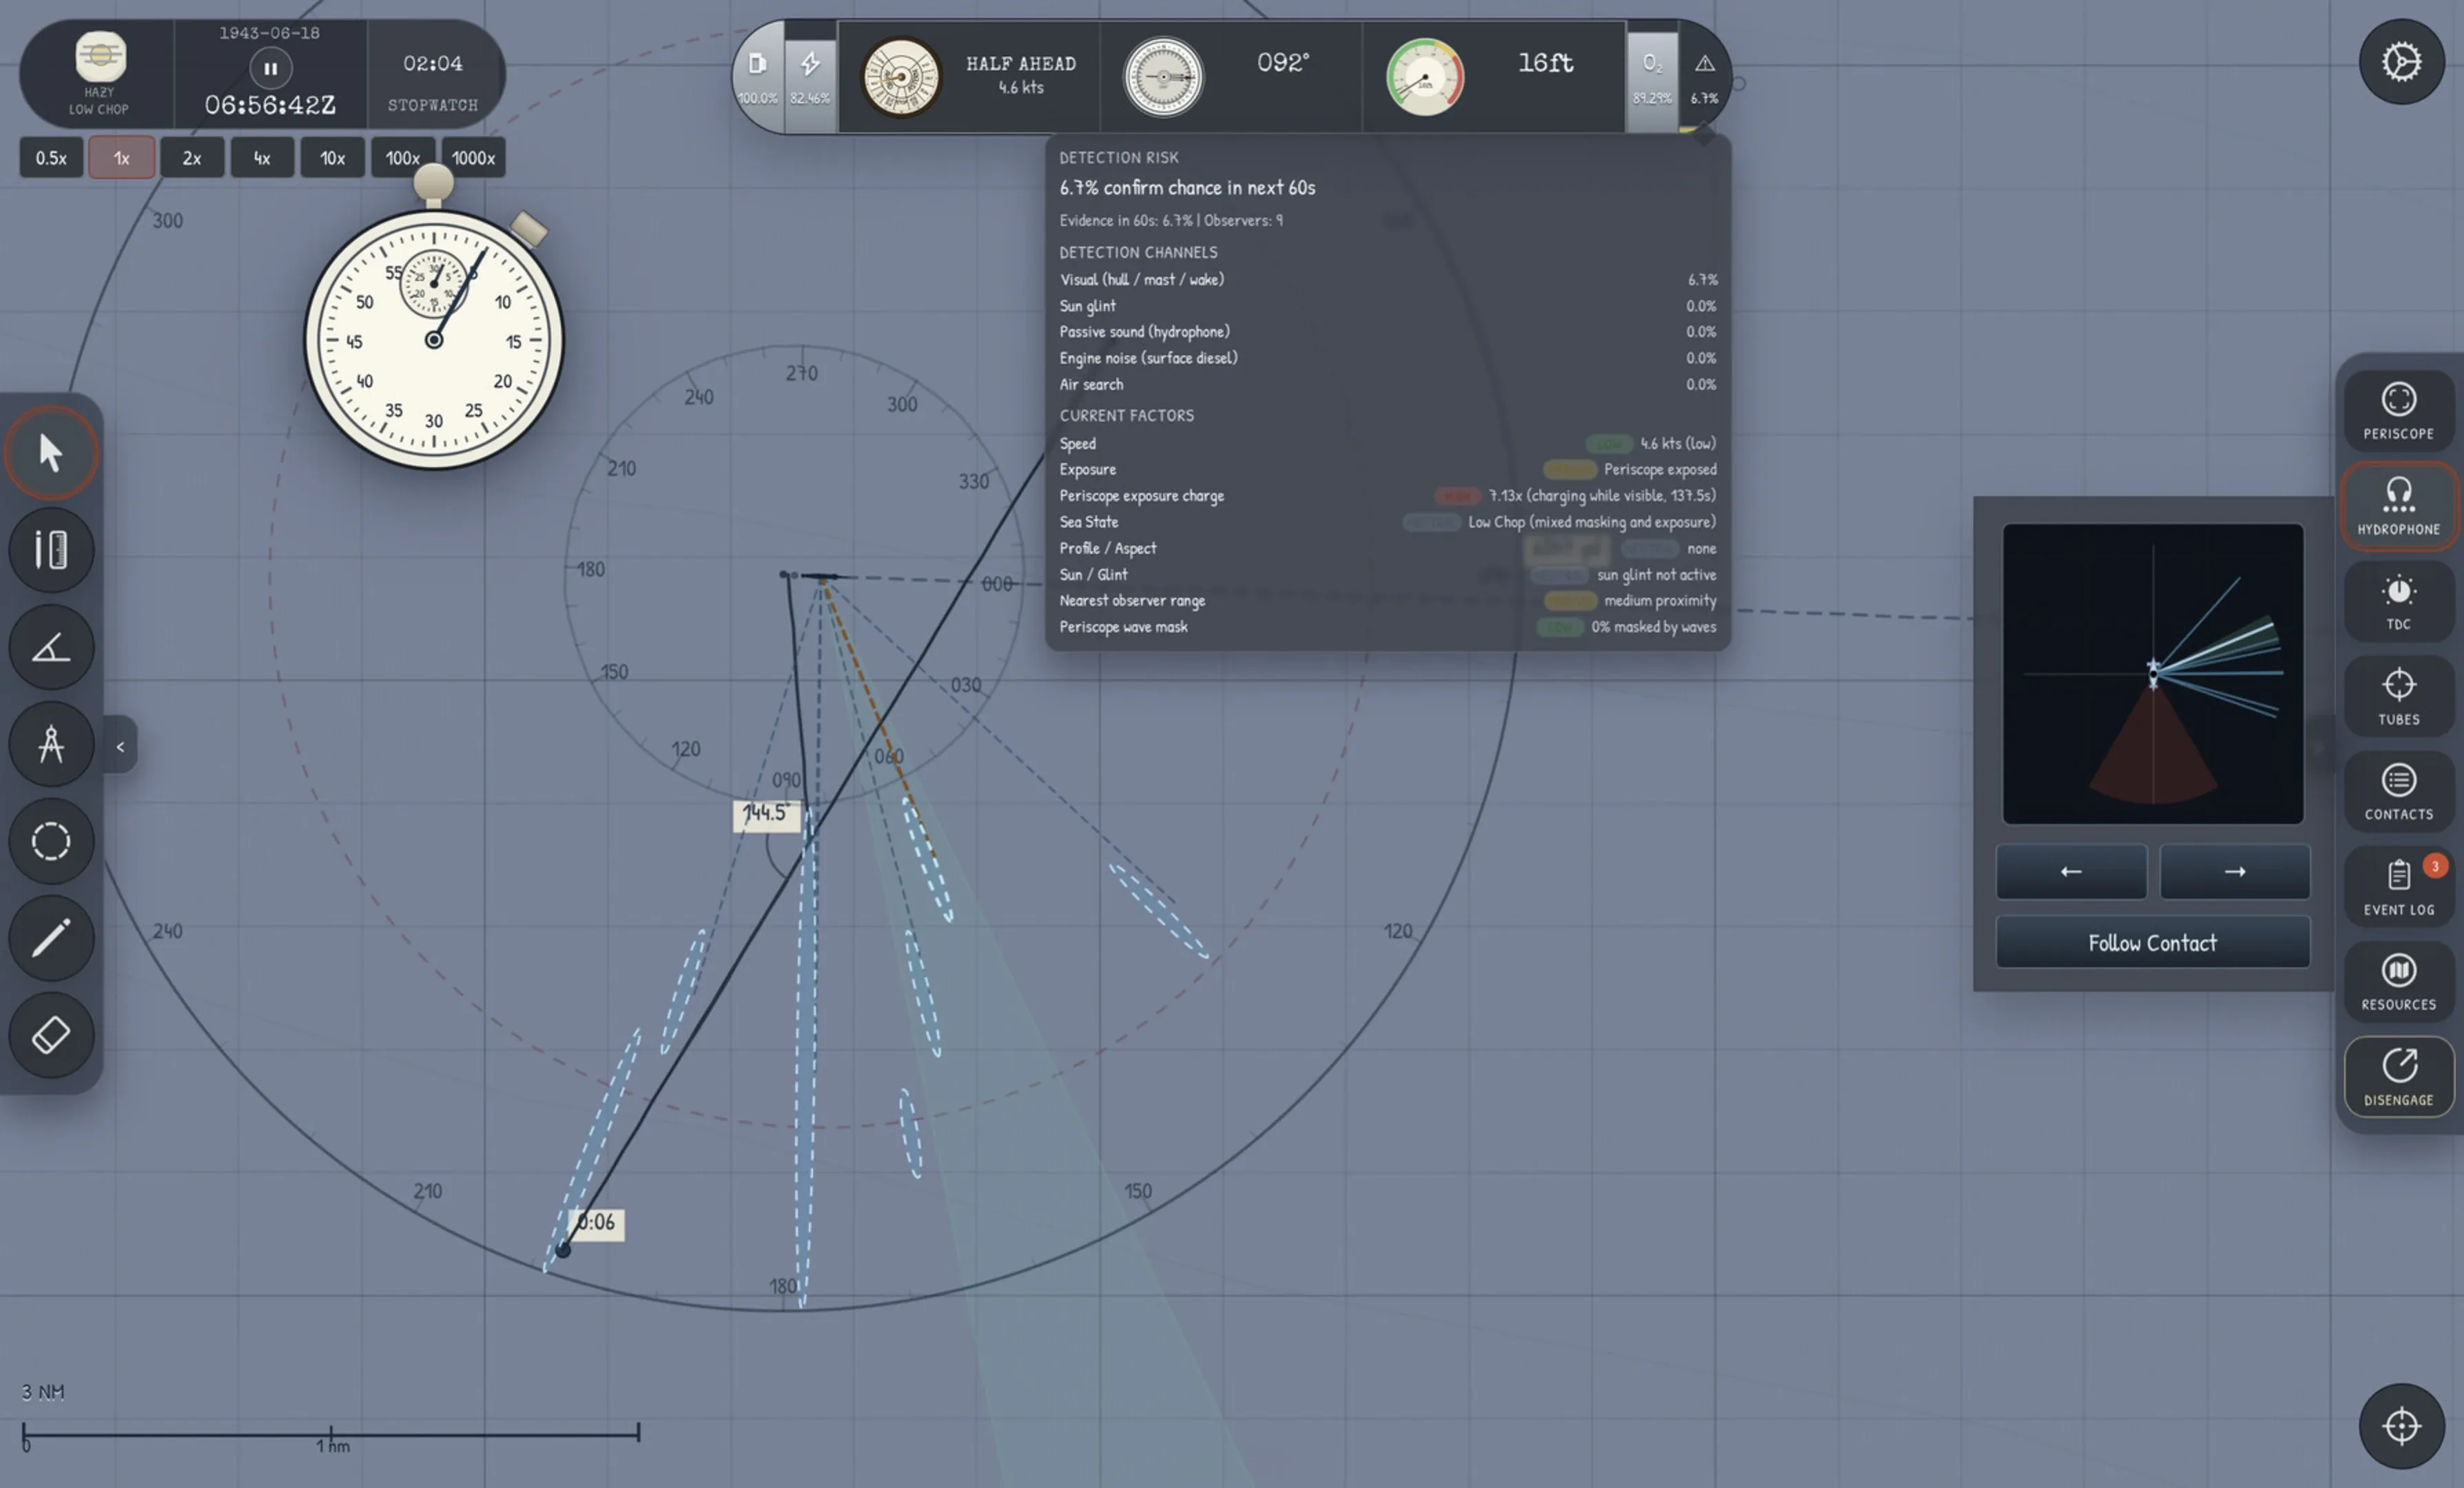Set time speed to 2x

pos(192,158)
